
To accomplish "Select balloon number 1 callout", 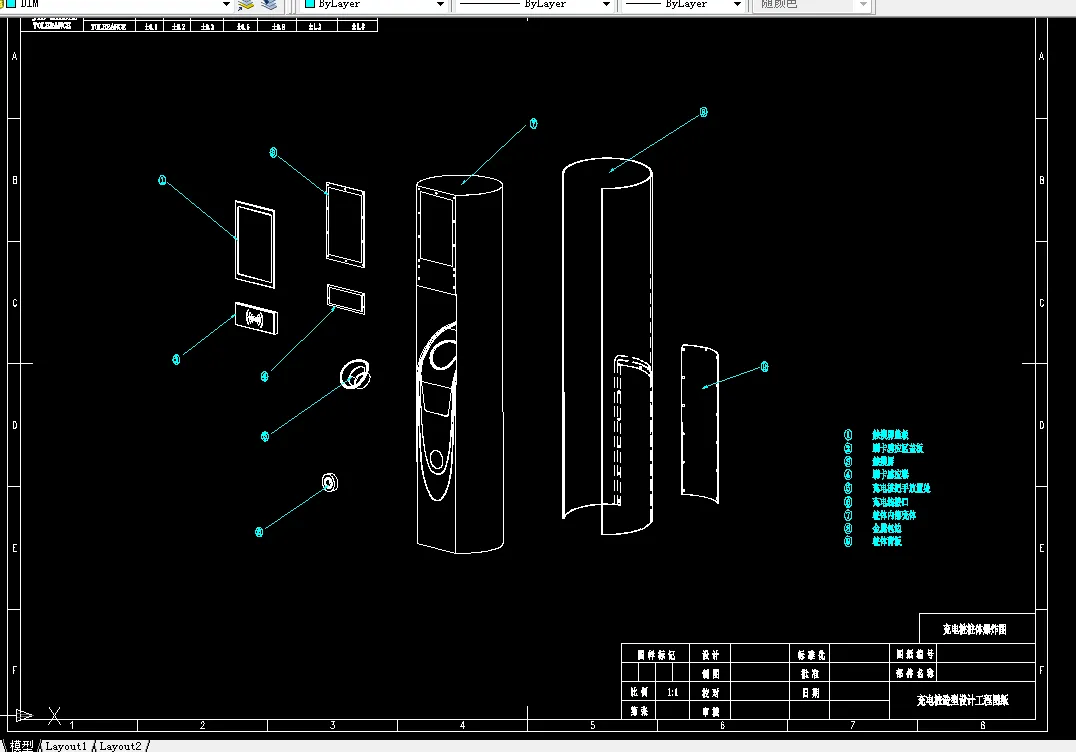I will pos(163,180).
